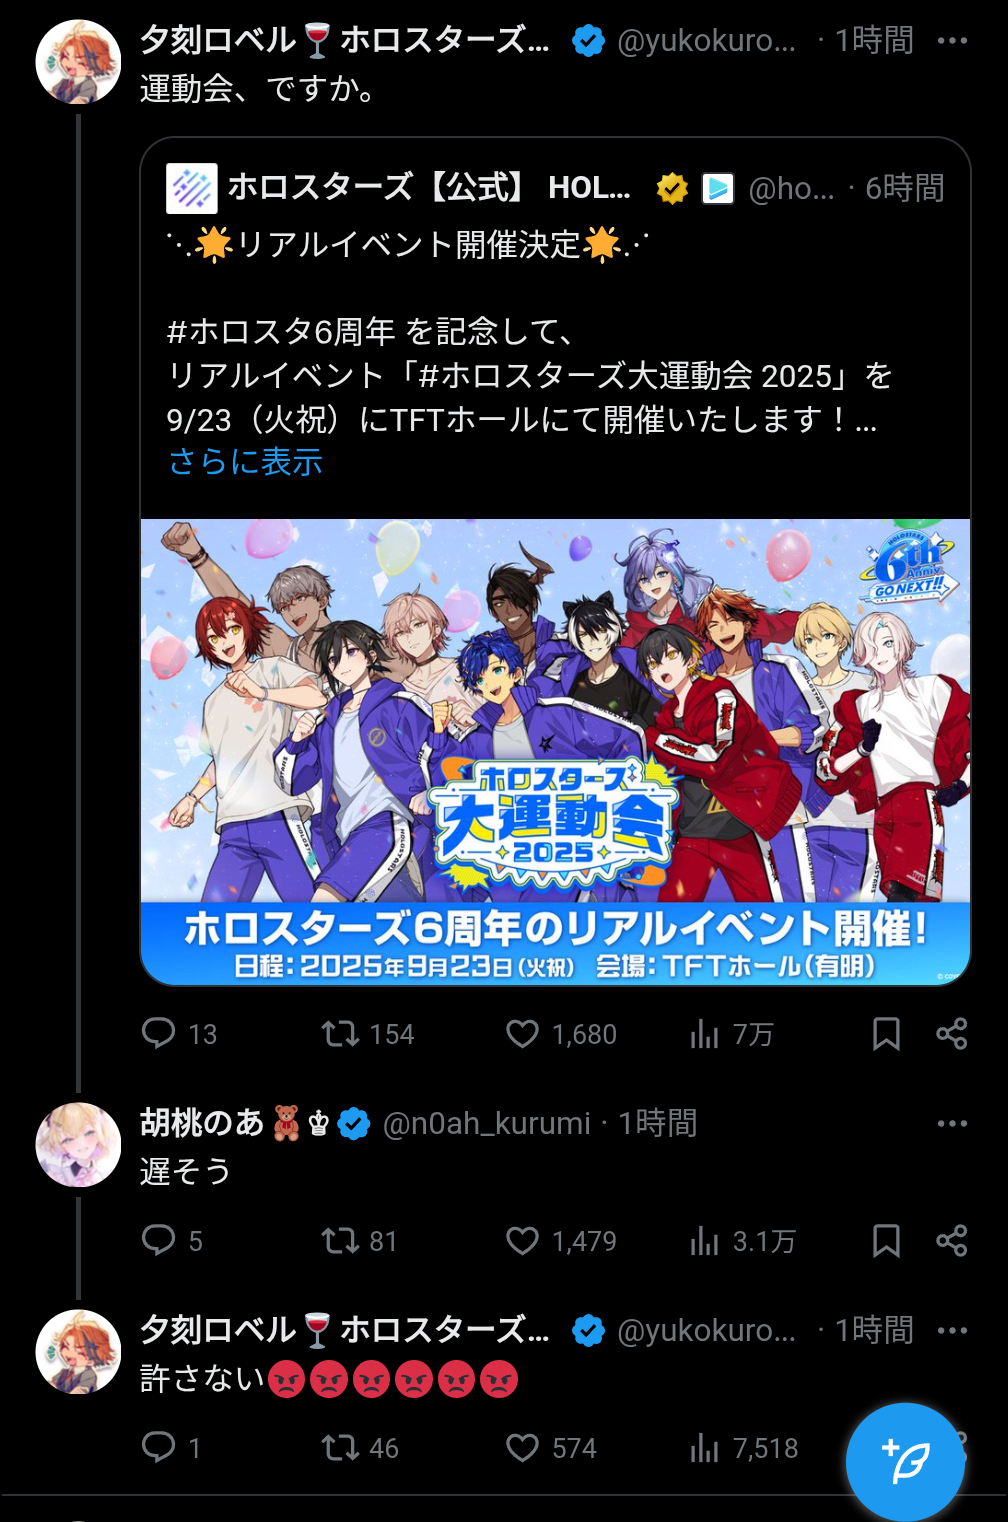
Task: Open the ホロスターズ大運動会 2025 event image
Action: pyautogui.click(x=556, y=751)
